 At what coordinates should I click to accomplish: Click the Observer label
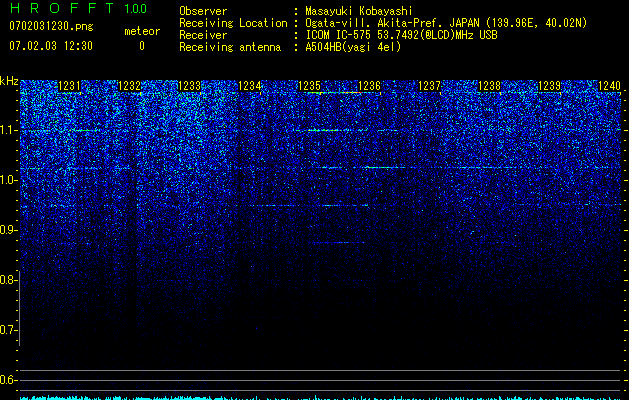coord(203,11)
